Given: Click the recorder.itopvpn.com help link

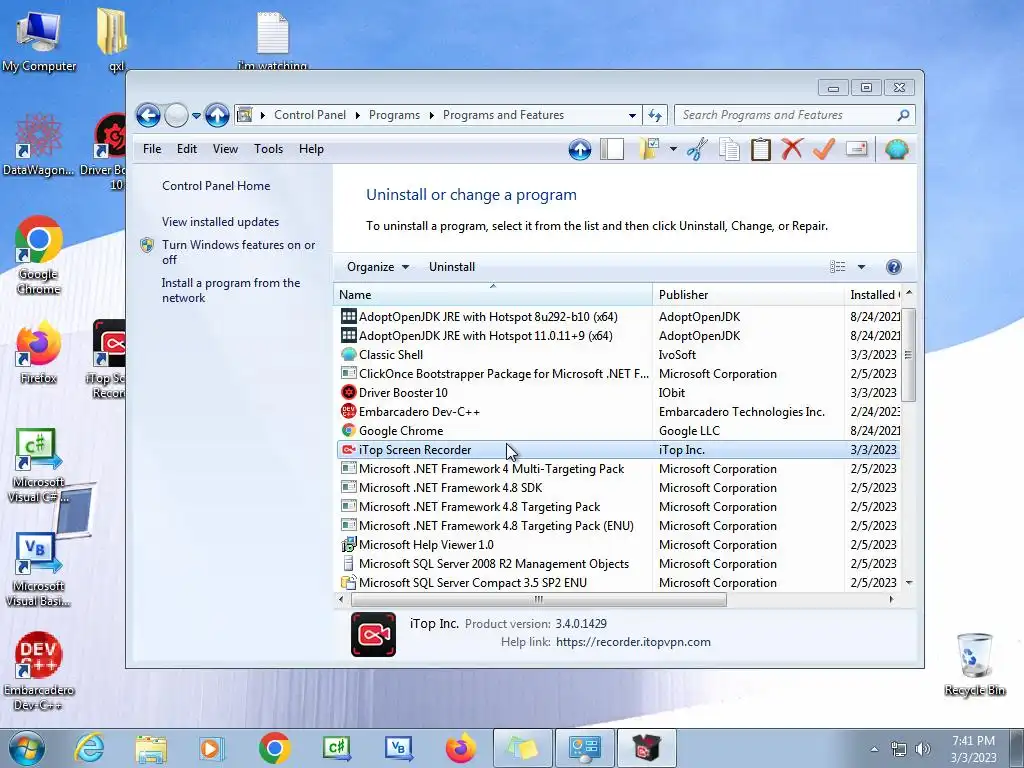Looking at the screenshot, I should click(x=633, y=642).
